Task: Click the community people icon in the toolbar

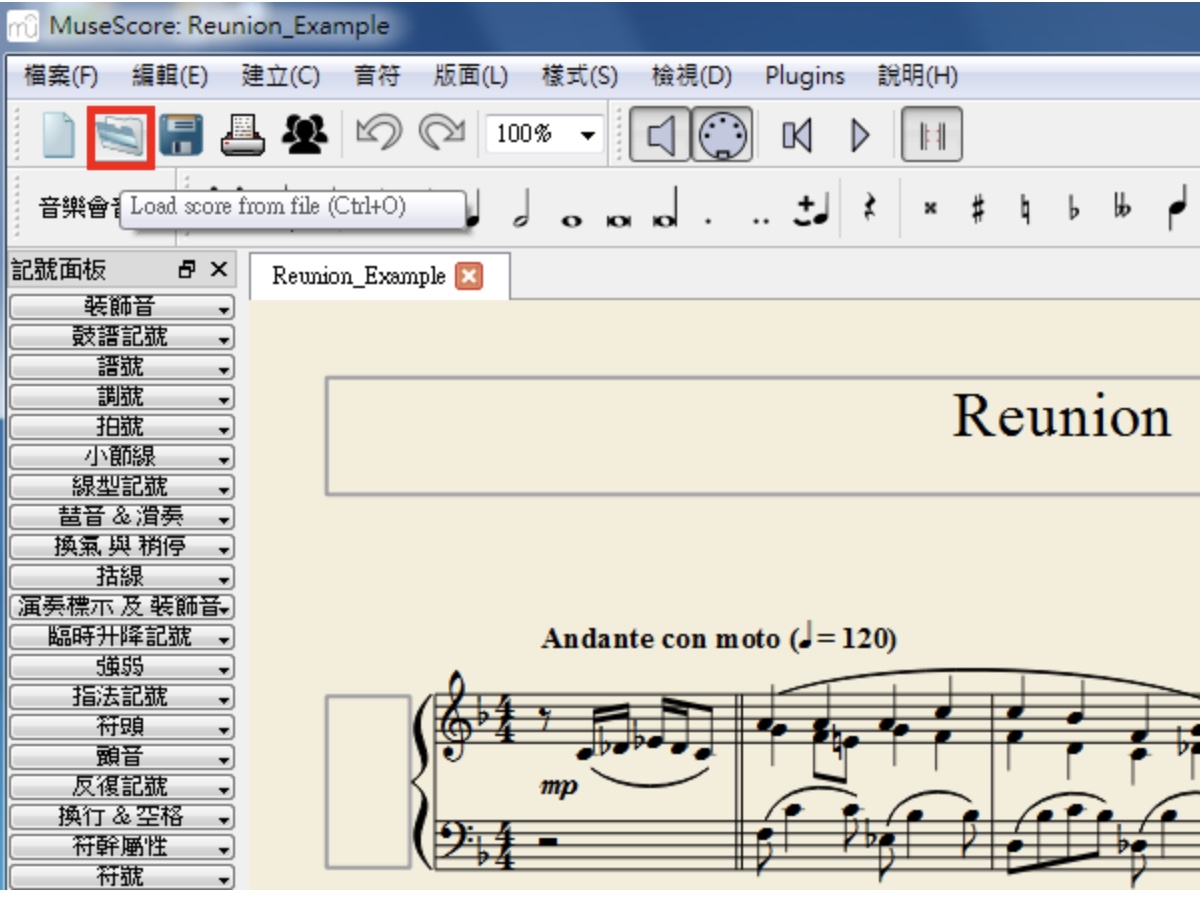Action: [x=305, y=134]
